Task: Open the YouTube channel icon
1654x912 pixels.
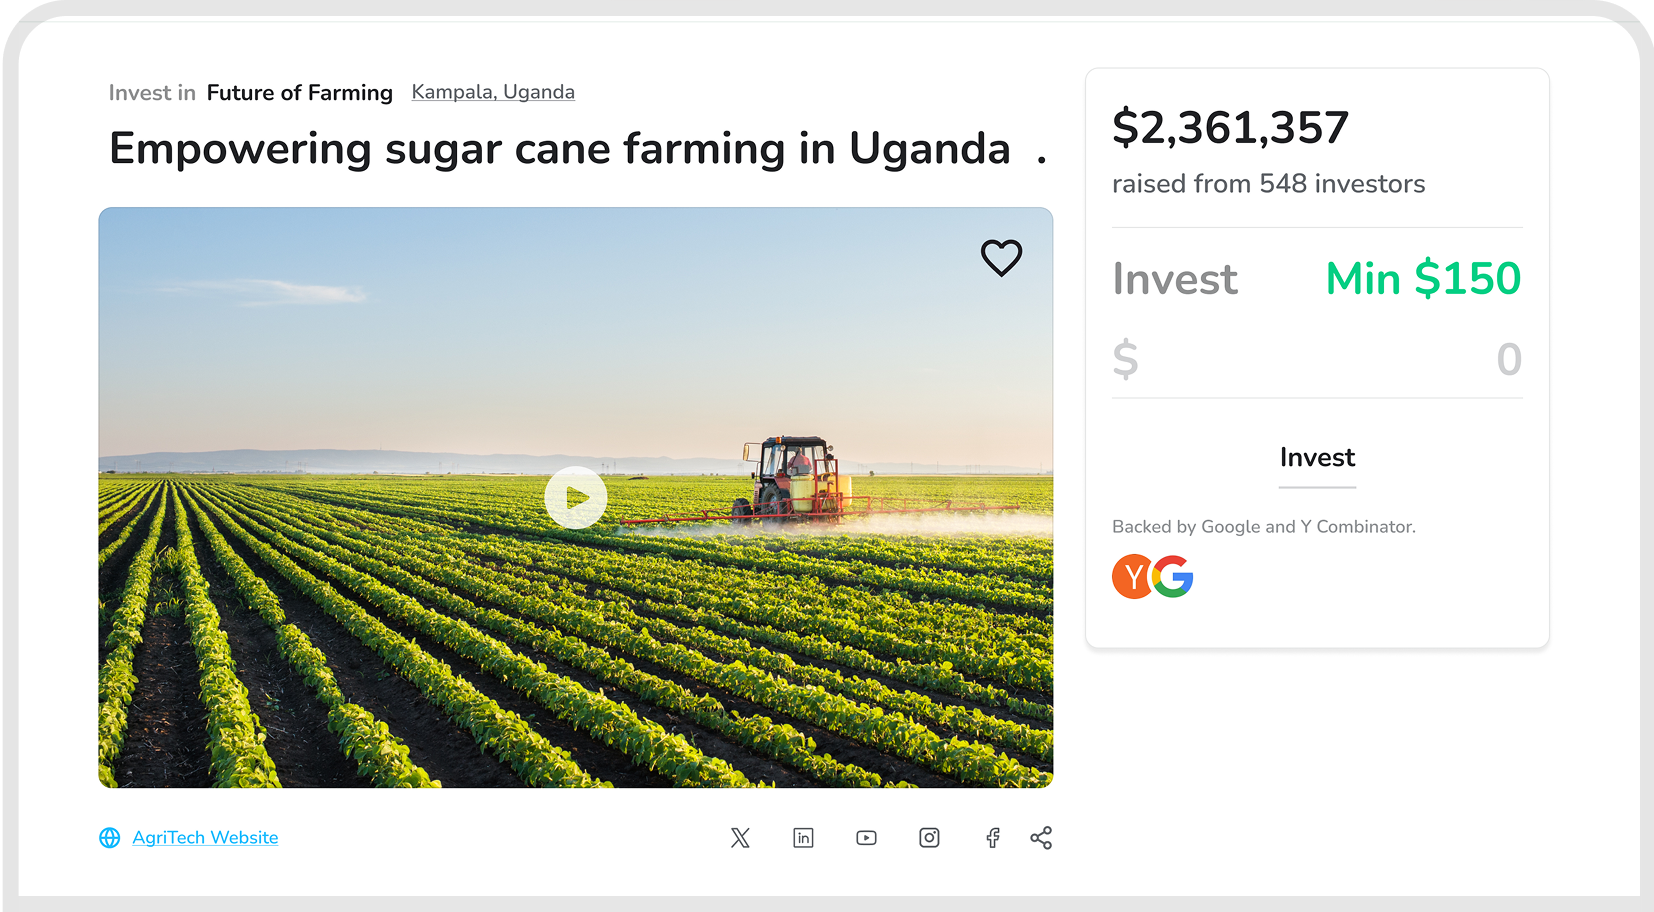Action: 866,838
